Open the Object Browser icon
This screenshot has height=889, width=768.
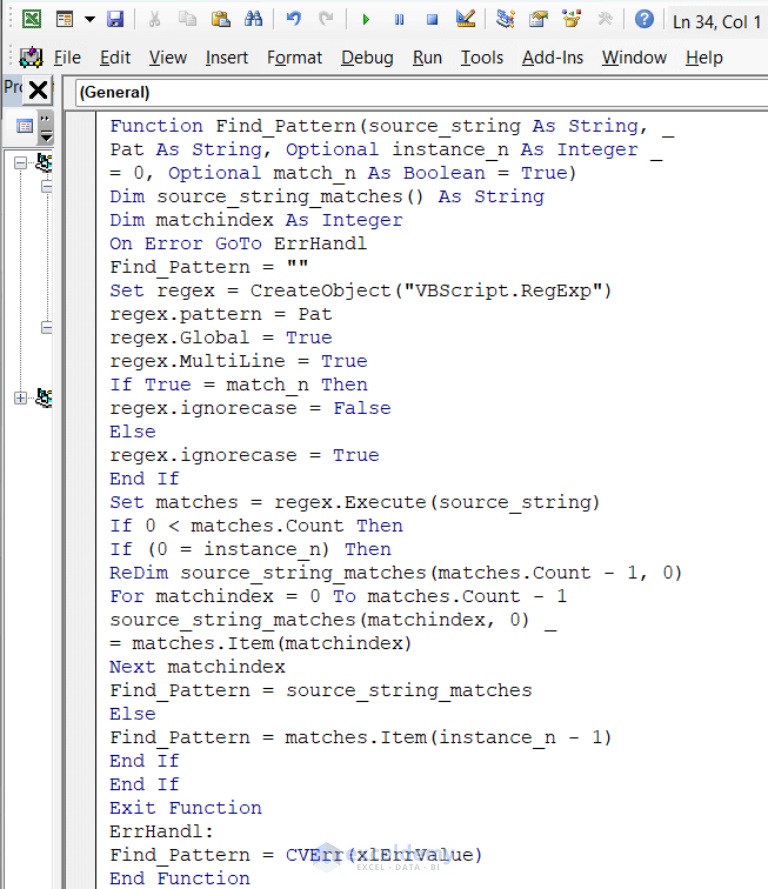click(x=572, y=20)
